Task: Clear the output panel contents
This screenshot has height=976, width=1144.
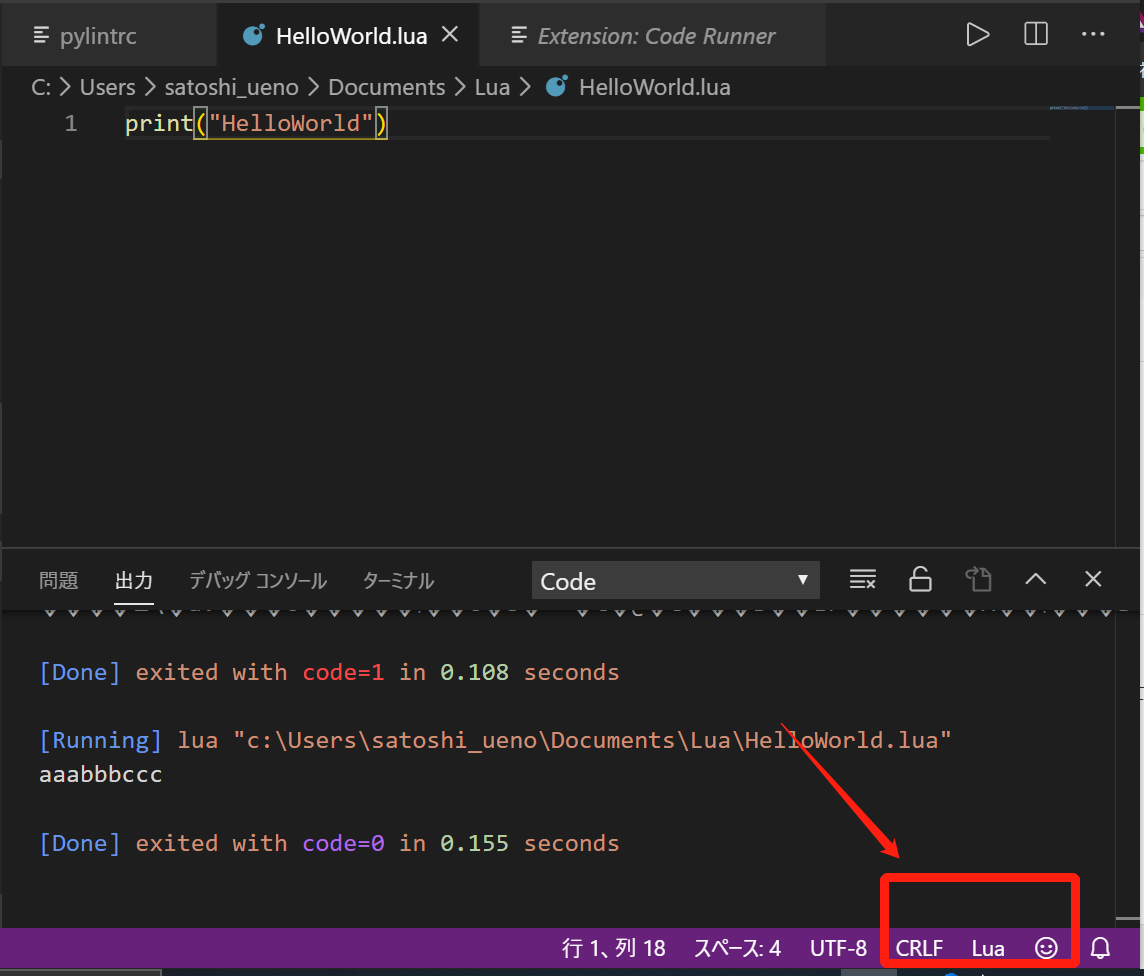Action: (862, 579)
